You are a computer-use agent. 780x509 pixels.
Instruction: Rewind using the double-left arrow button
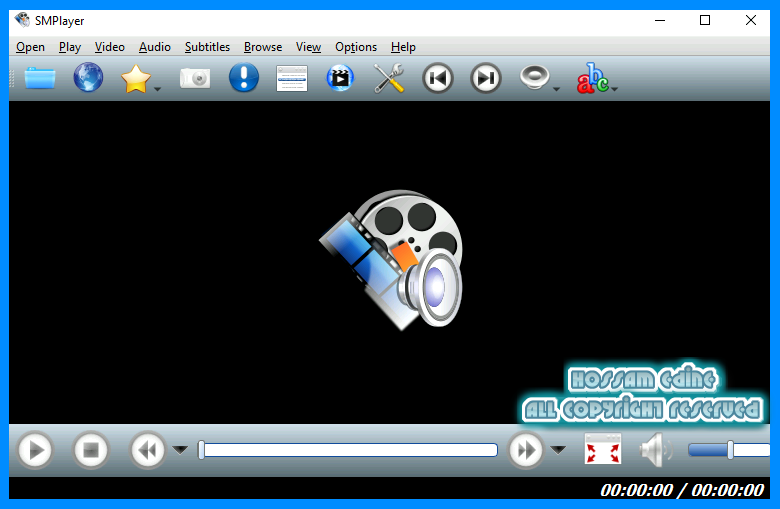click(147, 450)
